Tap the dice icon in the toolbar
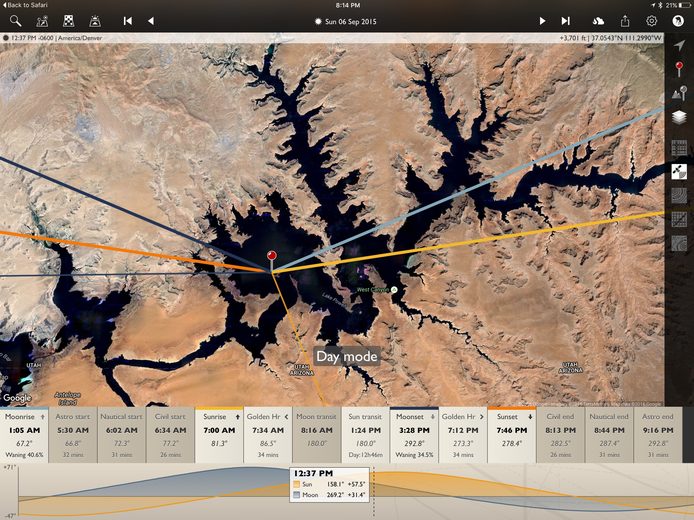 point(69,21)
